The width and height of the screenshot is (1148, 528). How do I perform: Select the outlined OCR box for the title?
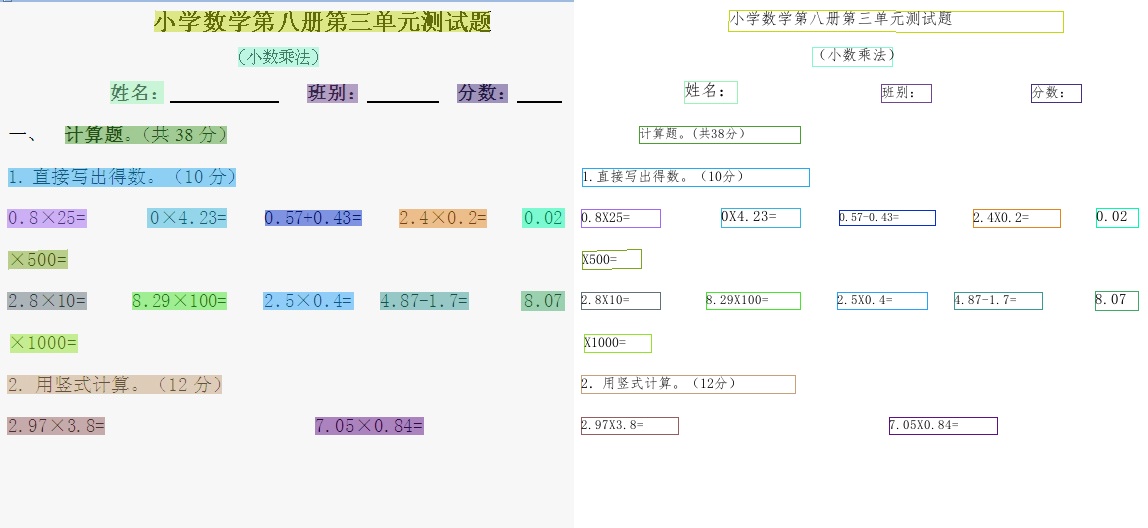click(x=895, y=22)
